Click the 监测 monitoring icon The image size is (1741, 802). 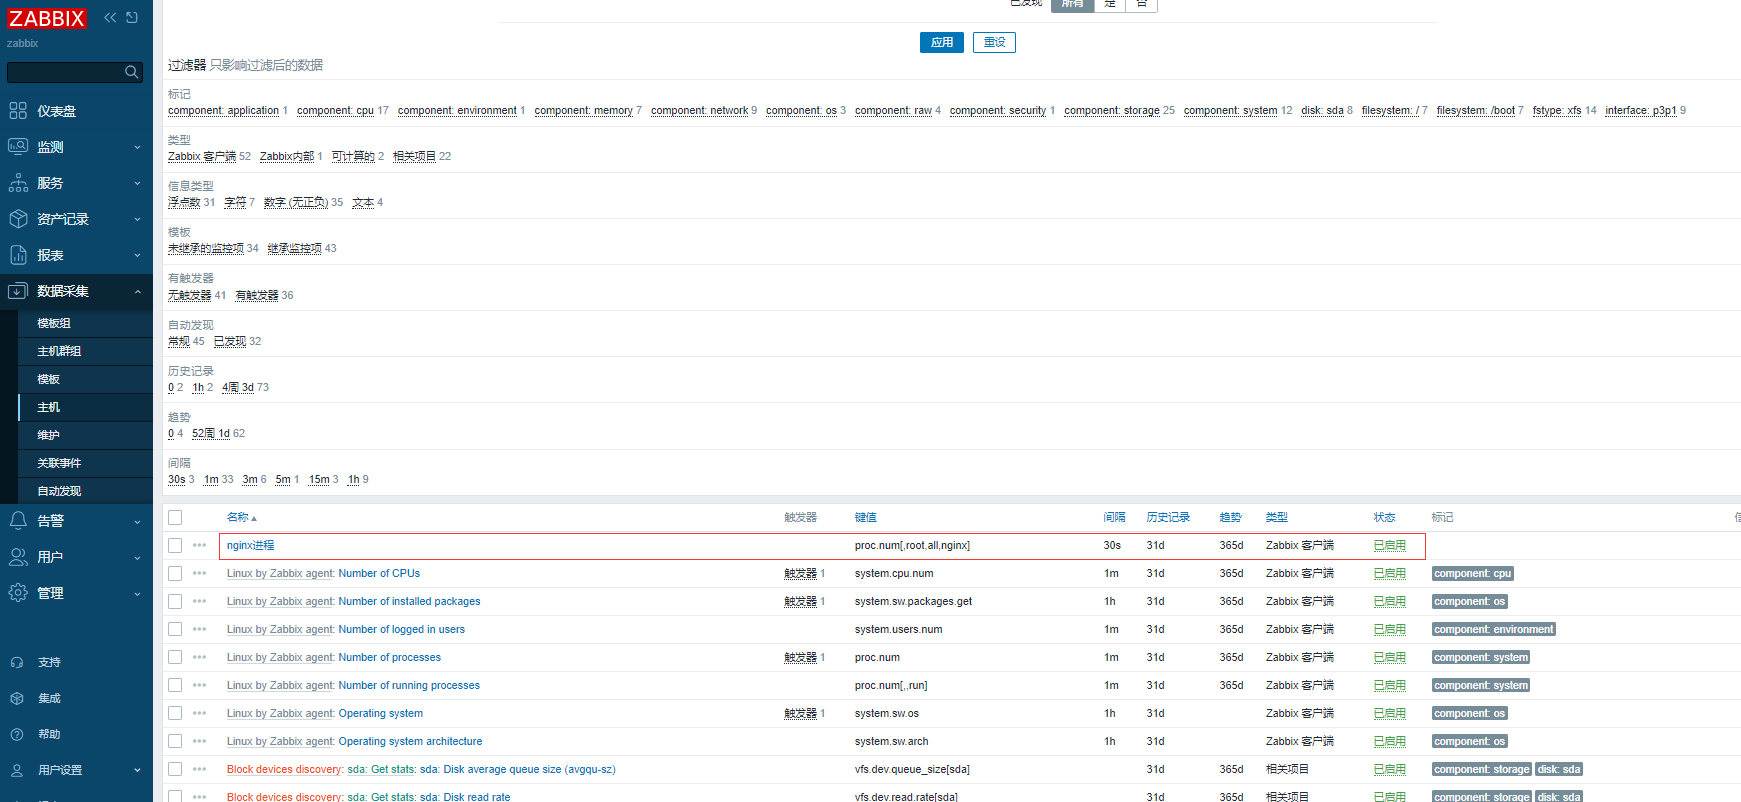click(18, 147)
